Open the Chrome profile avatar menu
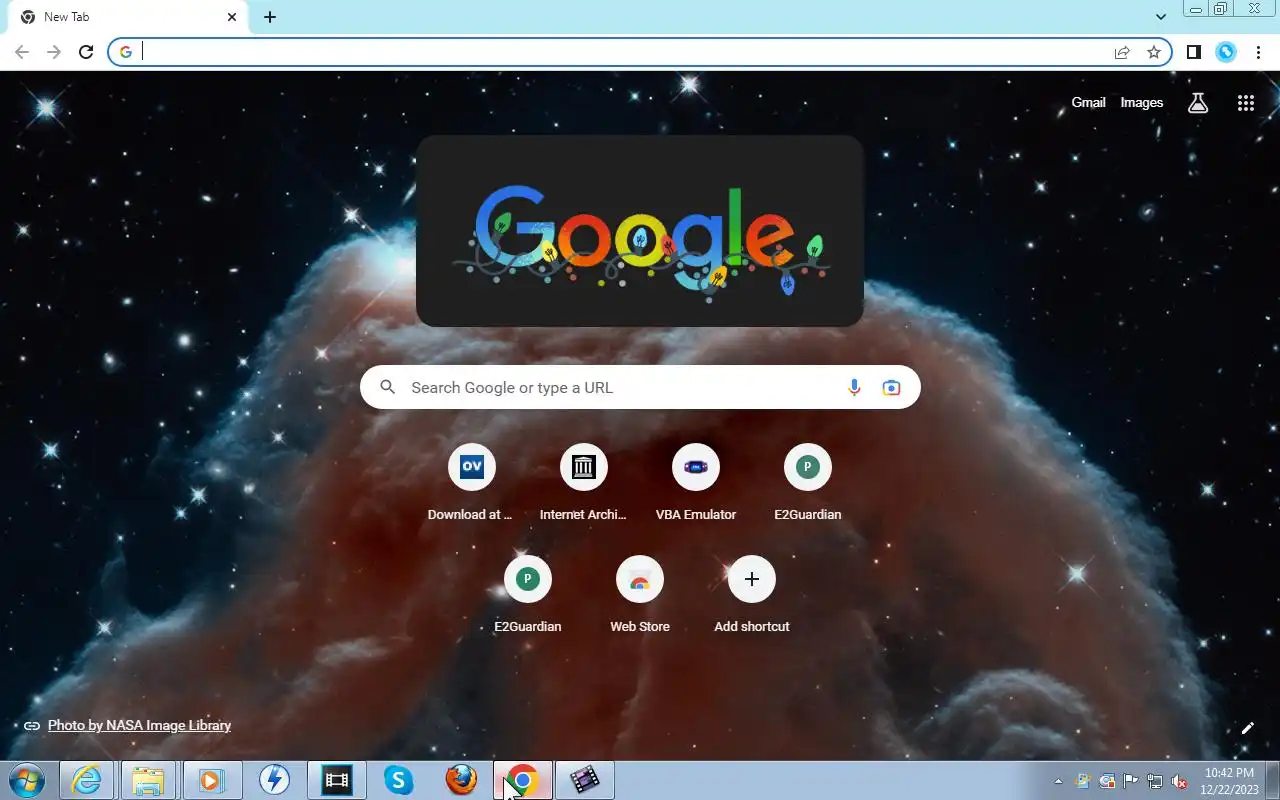This screenshot has height=800, width=1280. pyautogui.click(x=1226, y=52)
